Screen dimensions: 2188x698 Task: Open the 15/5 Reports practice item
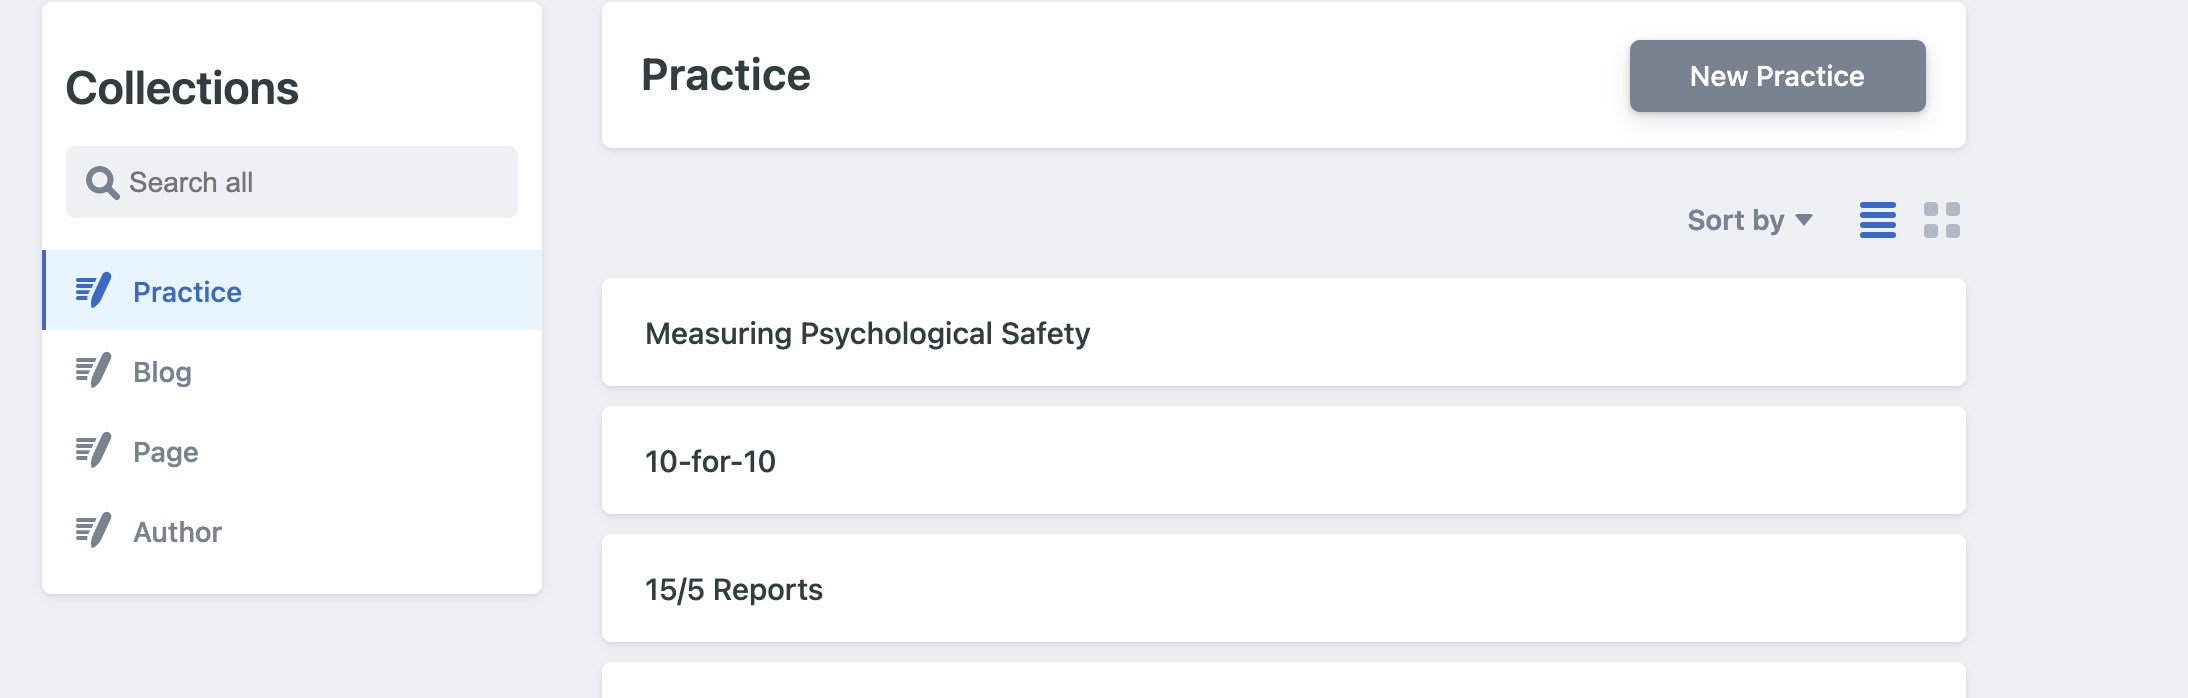[x=733, y=589]
